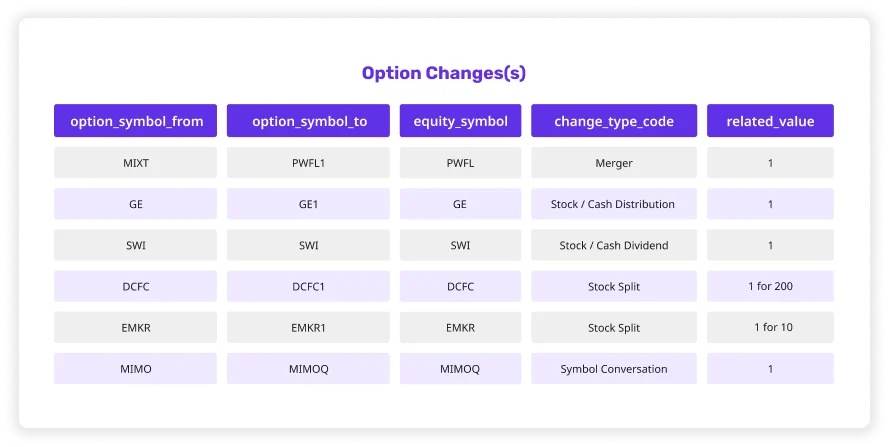Click the PWFL equity symbol cell
Image resolution: width=889 pixels, height=447 pixels.
pos(460,163)
